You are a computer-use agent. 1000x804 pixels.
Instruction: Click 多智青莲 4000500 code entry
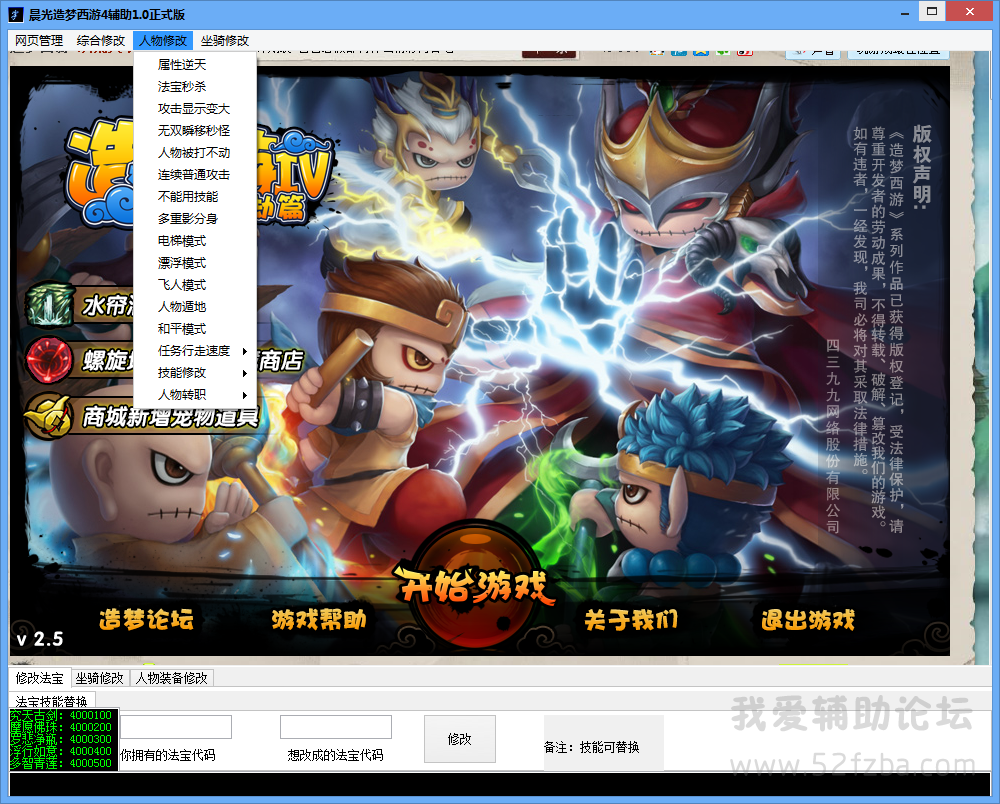tap(61, 763)
